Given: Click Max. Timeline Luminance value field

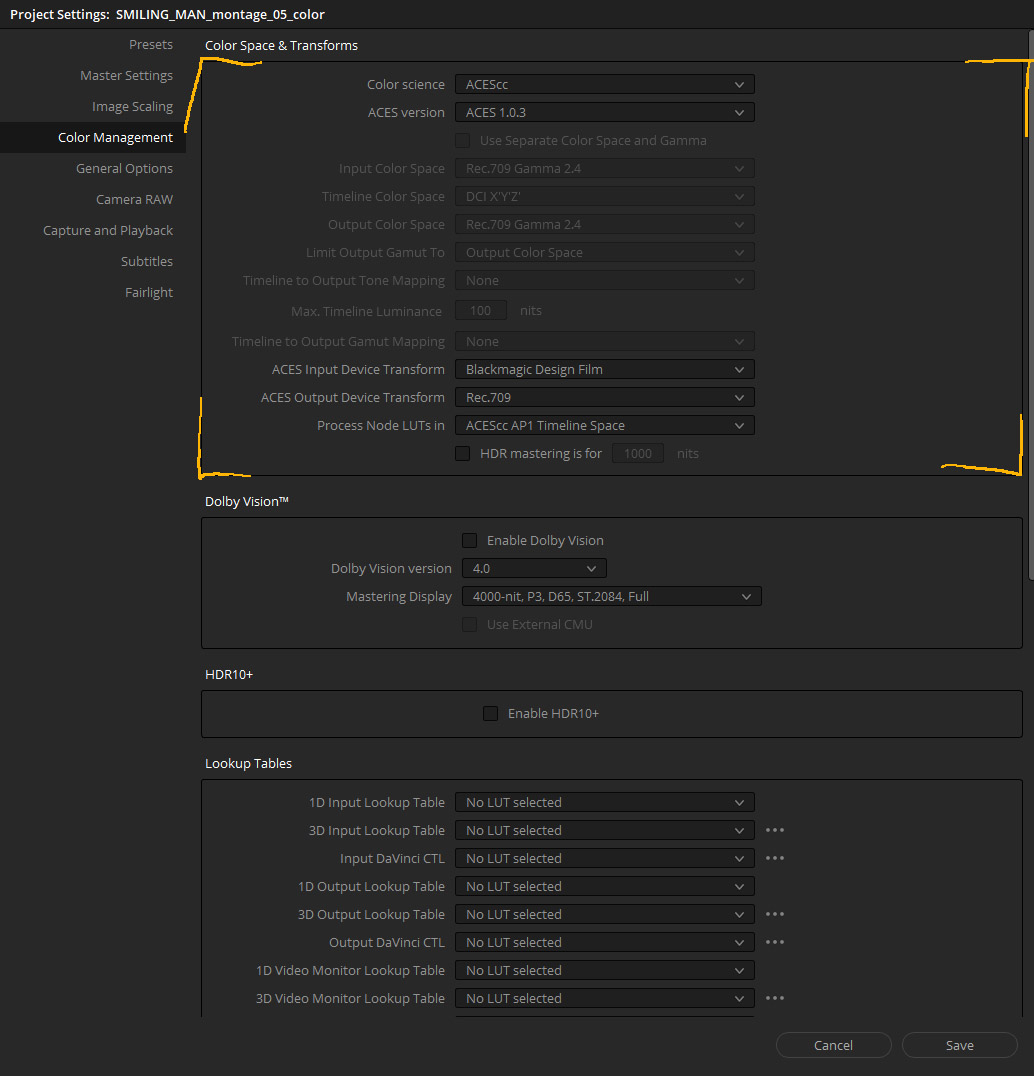Looking at the screenshot, I should [480, 311].
